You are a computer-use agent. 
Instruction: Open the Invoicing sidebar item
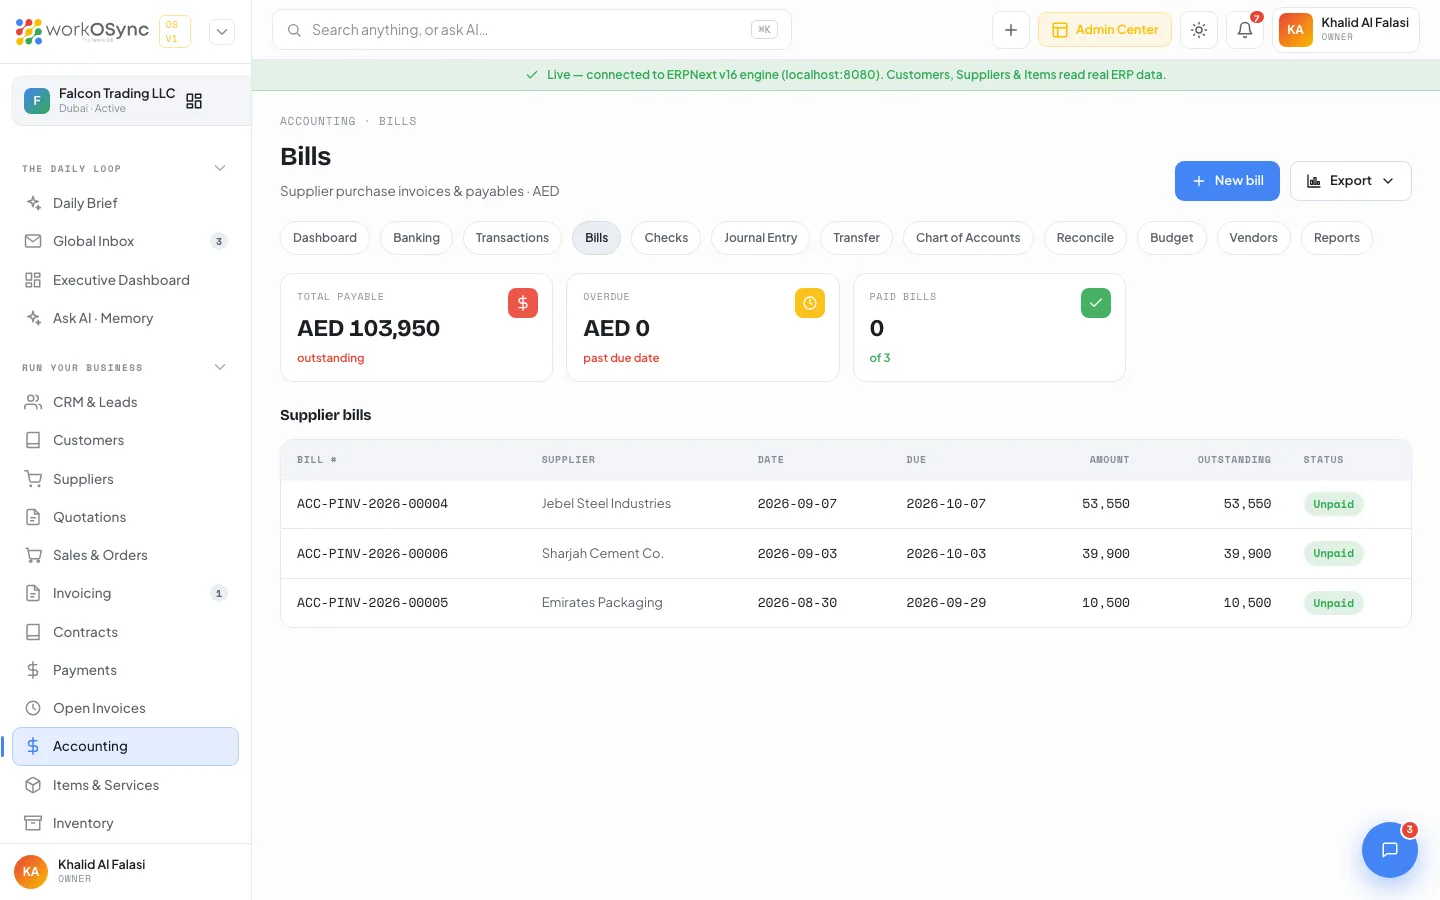point(125,593)
